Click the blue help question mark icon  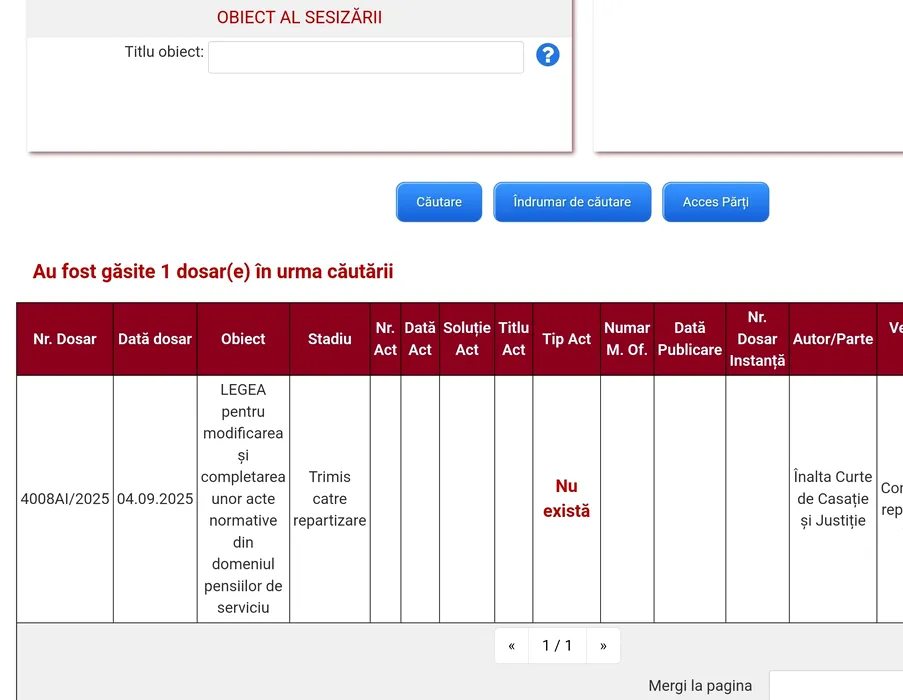click(x=547, y=55)
